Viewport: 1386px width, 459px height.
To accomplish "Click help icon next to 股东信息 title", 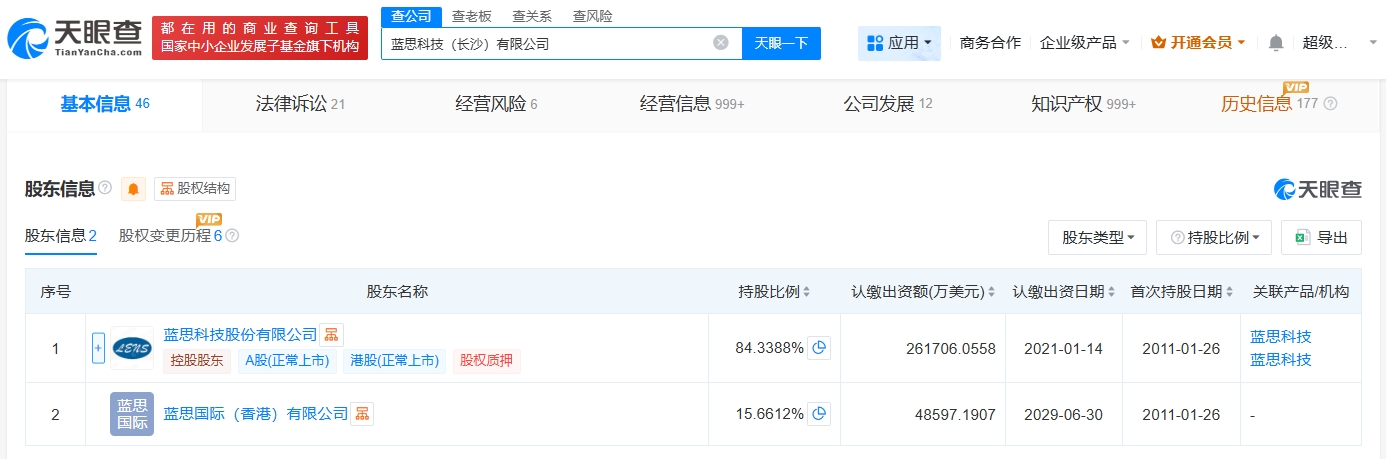I will [x=105, y=188].
